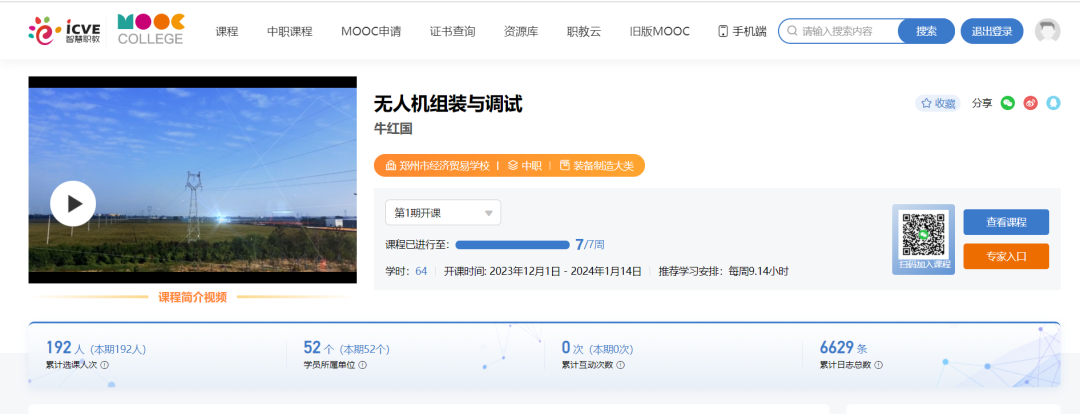Click the iCVE 智慧职教 logo
Image resolution: width=1080 pixels, height=414 pixels.
pyautogui.click(x=64, y=31)
